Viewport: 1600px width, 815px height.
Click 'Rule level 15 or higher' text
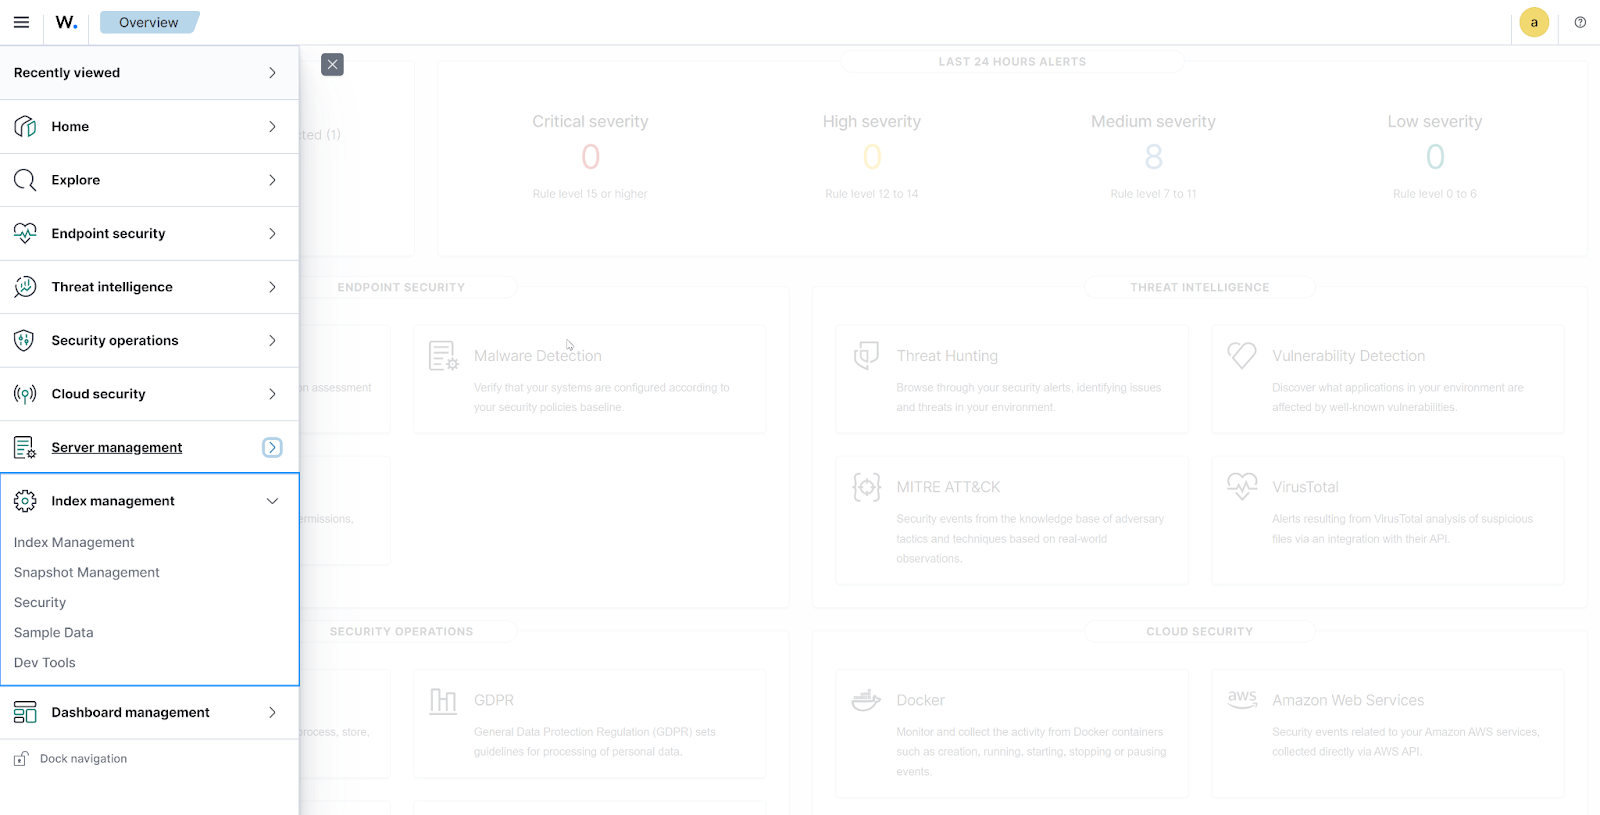tap(590, 194)
